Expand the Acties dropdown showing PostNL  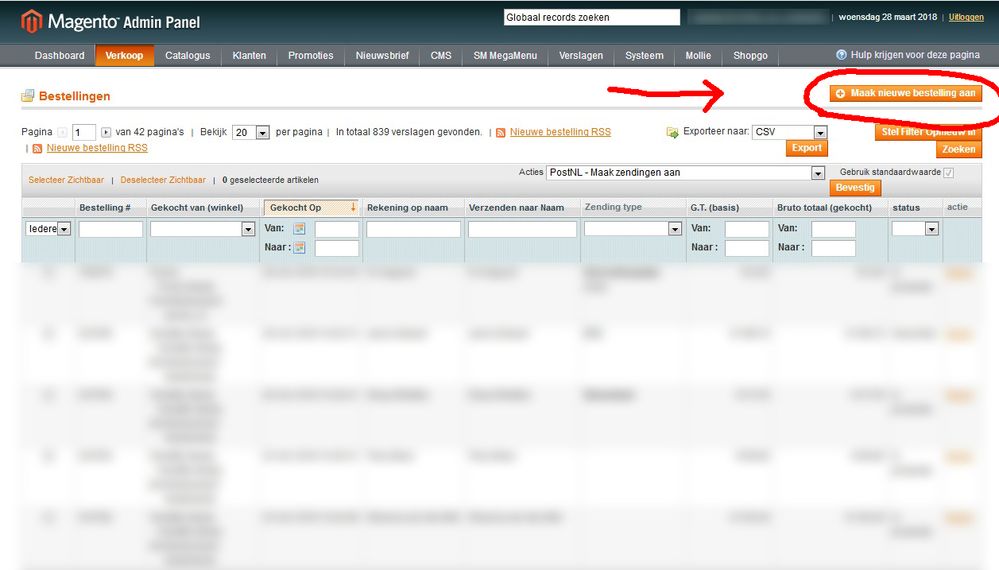[x=817, y=173]
